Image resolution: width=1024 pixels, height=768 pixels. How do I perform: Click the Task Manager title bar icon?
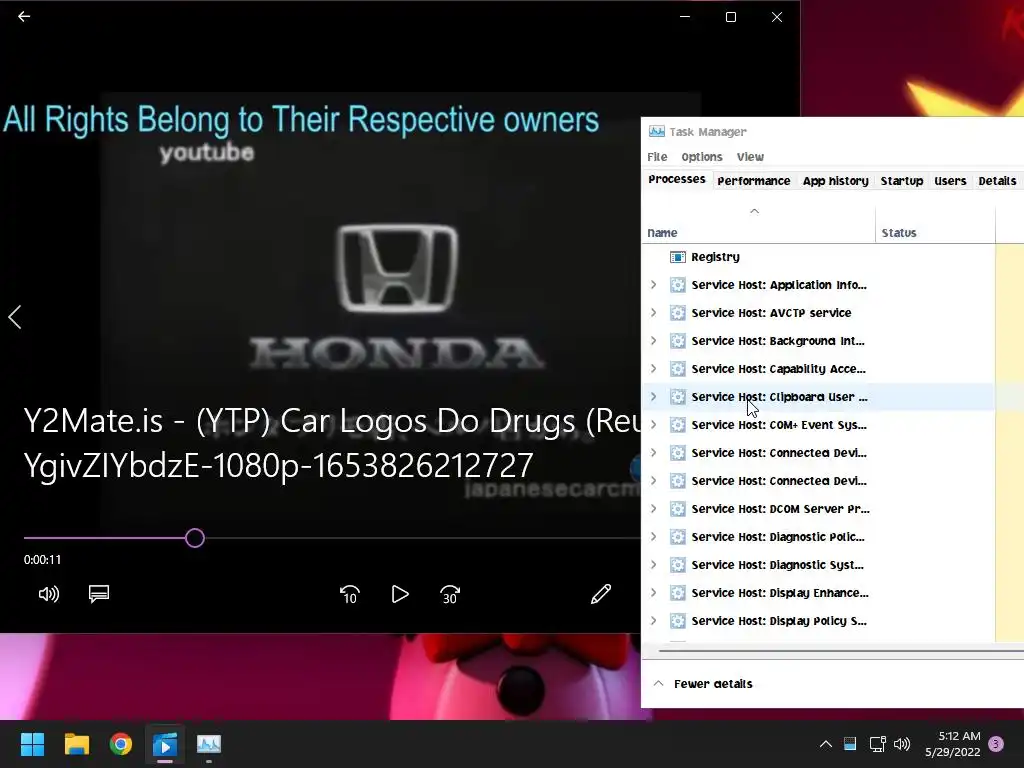(x=656, y=131)
